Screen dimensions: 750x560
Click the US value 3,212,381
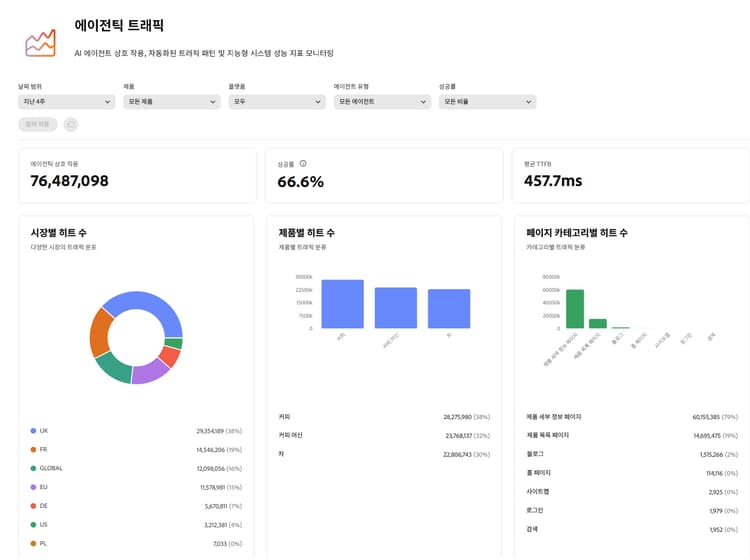click(216, 525)
